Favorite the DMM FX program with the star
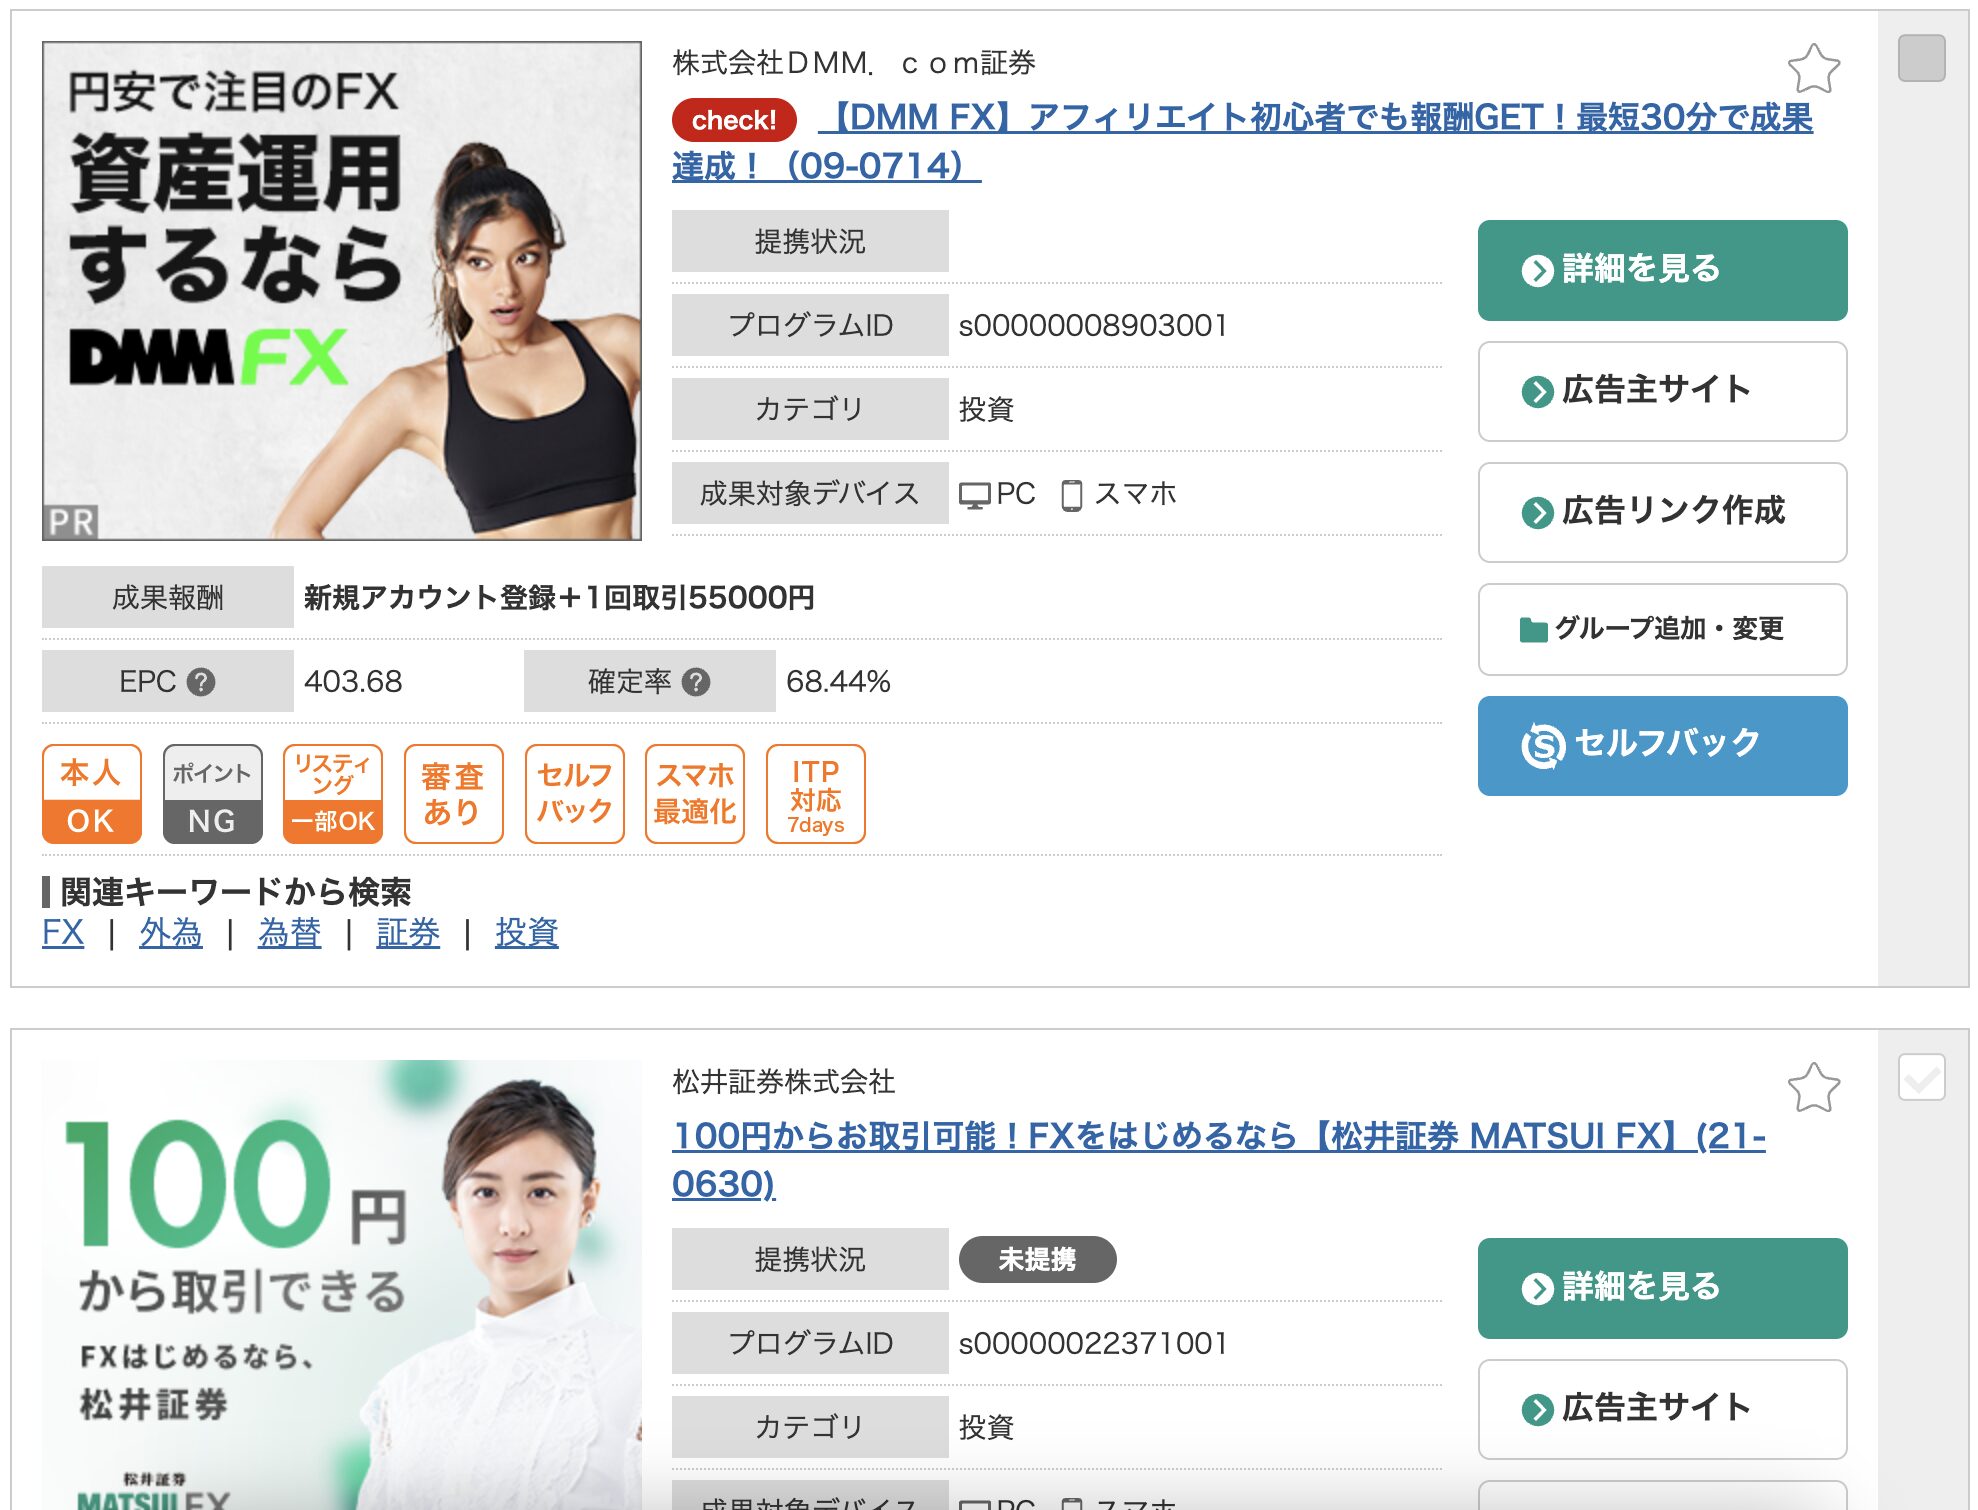This screenshot has height=1510, width=1978. coord(1813,69)
